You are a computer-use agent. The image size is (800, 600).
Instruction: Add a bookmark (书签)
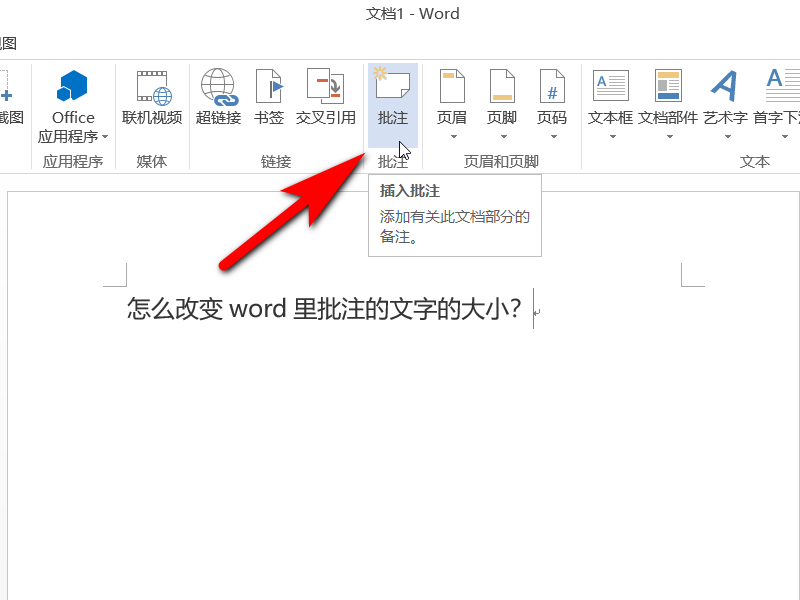[269, 97]
